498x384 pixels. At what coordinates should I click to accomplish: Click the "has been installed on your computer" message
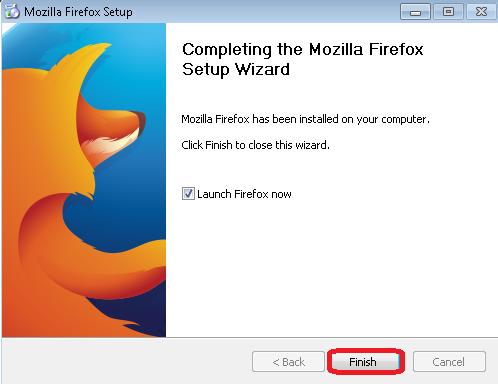click(341, 119)
